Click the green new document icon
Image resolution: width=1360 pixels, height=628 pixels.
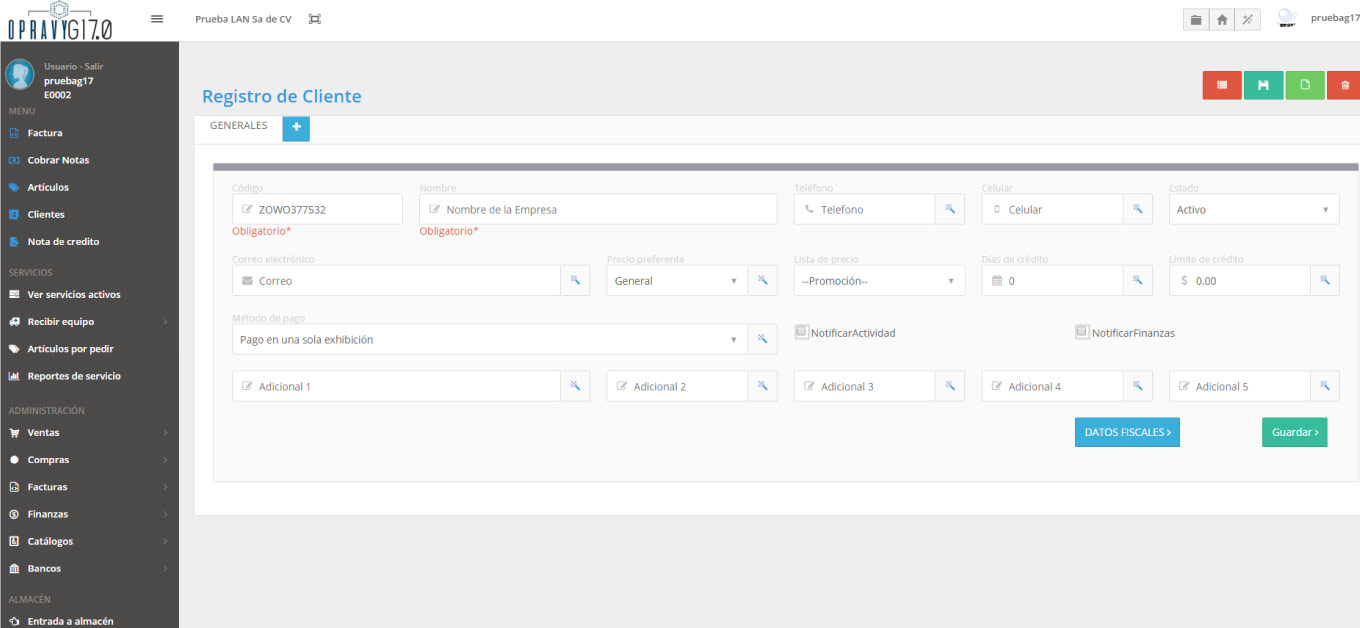click(x=1305, y=85)
